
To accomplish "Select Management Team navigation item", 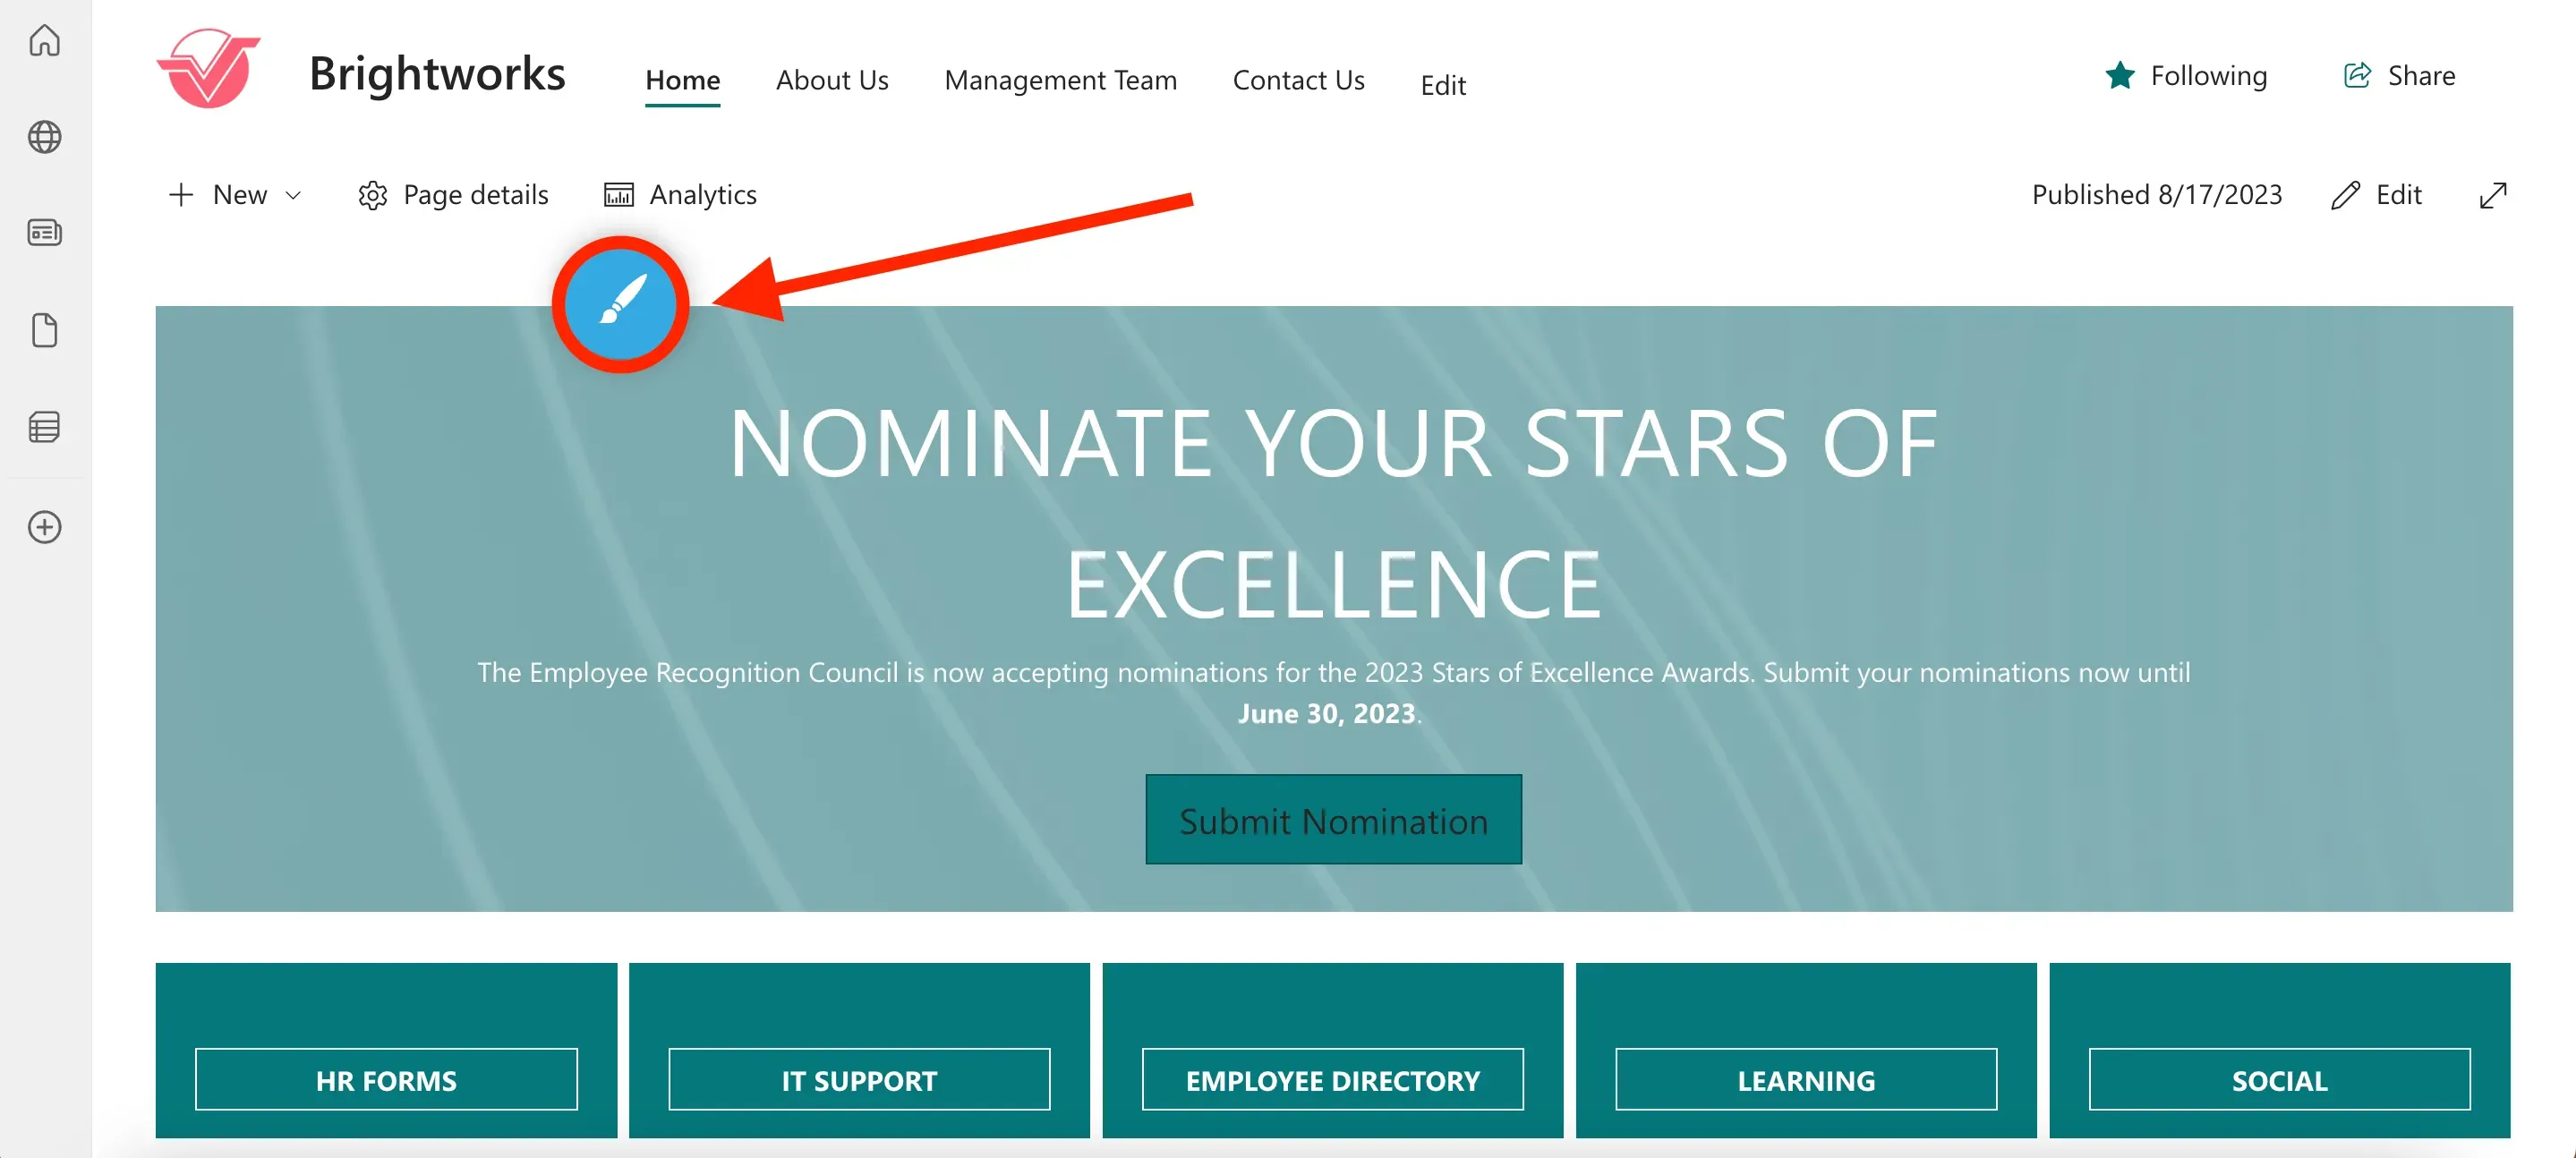I will (1060, 80).
